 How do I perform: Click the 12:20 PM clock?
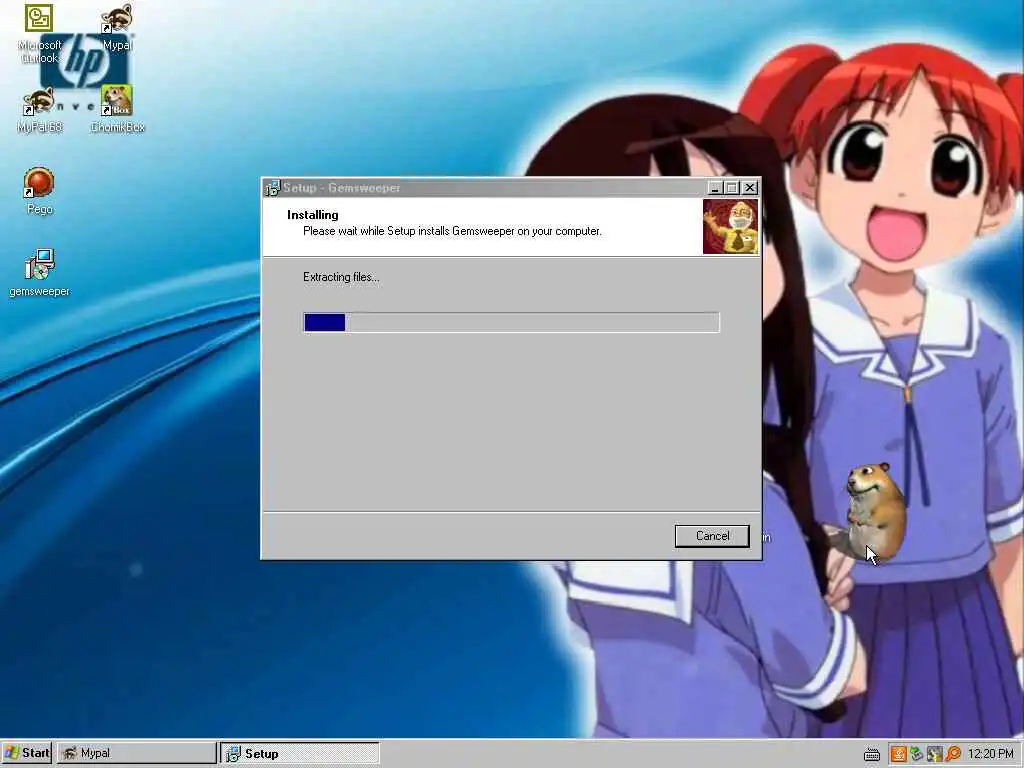(x=991, y=754)
